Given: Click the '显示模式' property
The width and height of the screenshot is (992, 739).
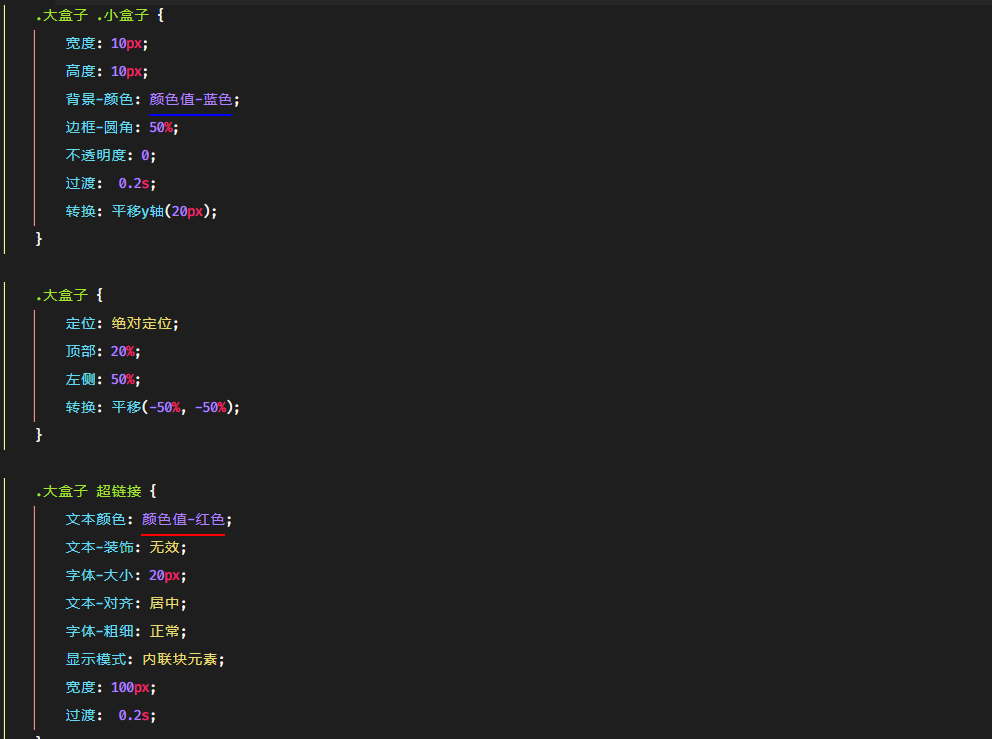Looking at the screenshot, I should (96, 659).
